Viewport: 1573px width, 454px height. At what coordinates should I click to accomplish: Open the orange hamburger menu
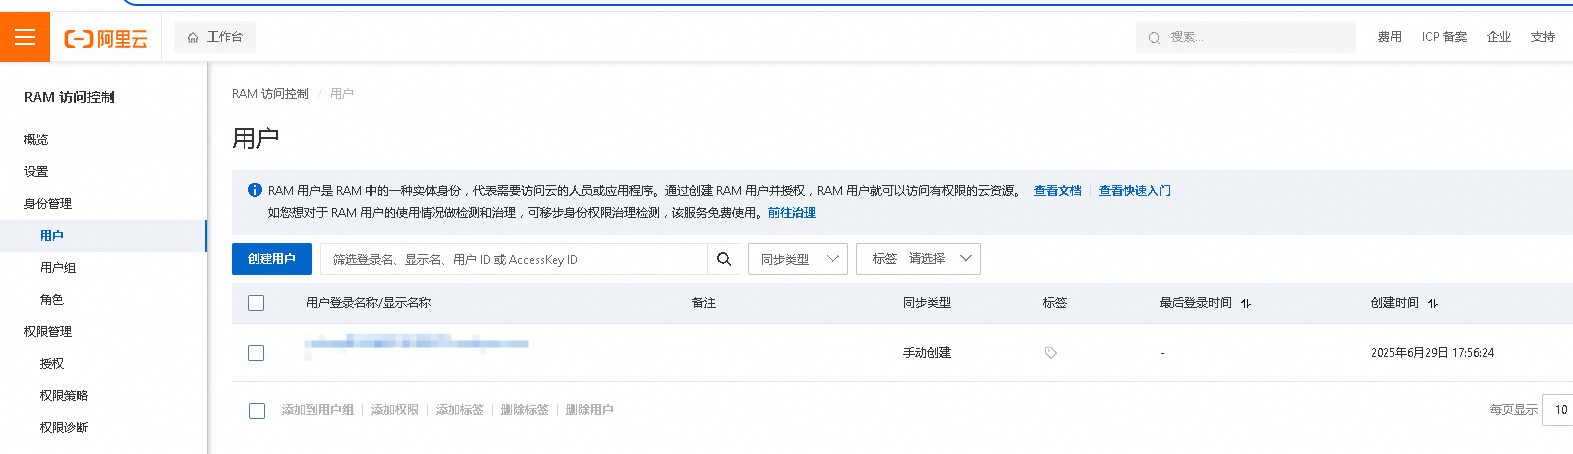point(25,37)
